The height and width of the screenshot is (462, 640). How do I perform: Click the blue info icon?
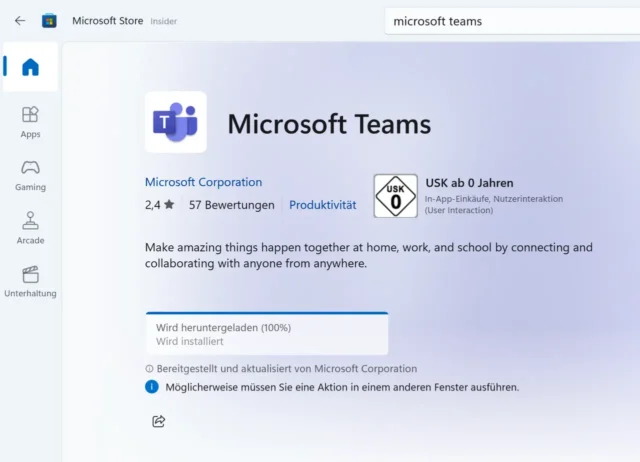coord(151,386)
